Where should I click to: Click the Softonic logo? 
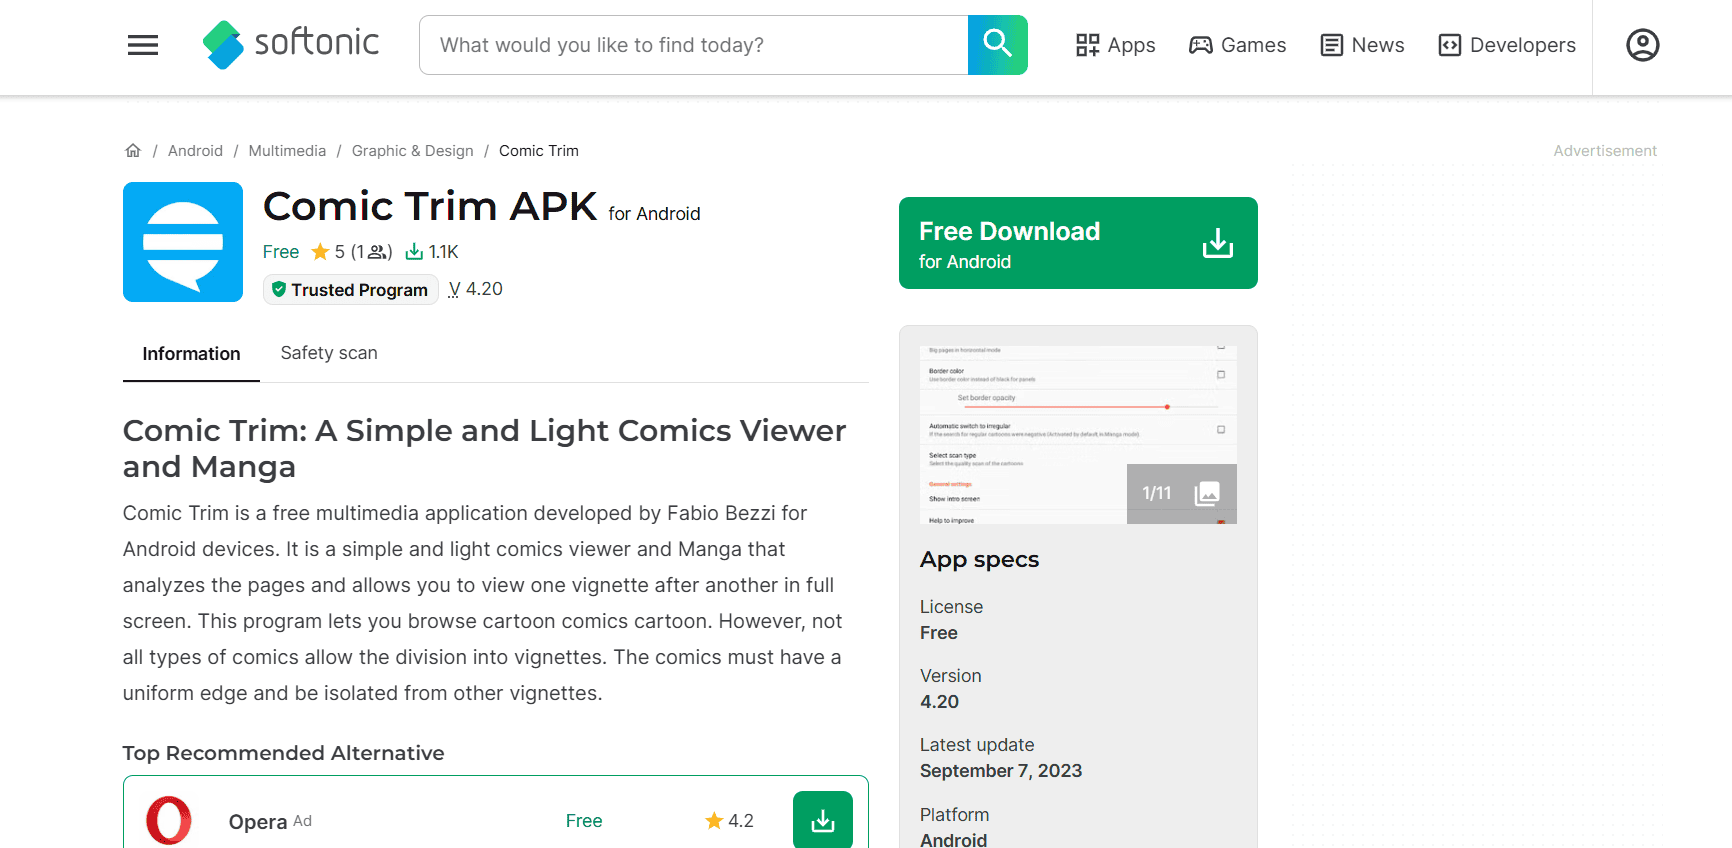291,45
